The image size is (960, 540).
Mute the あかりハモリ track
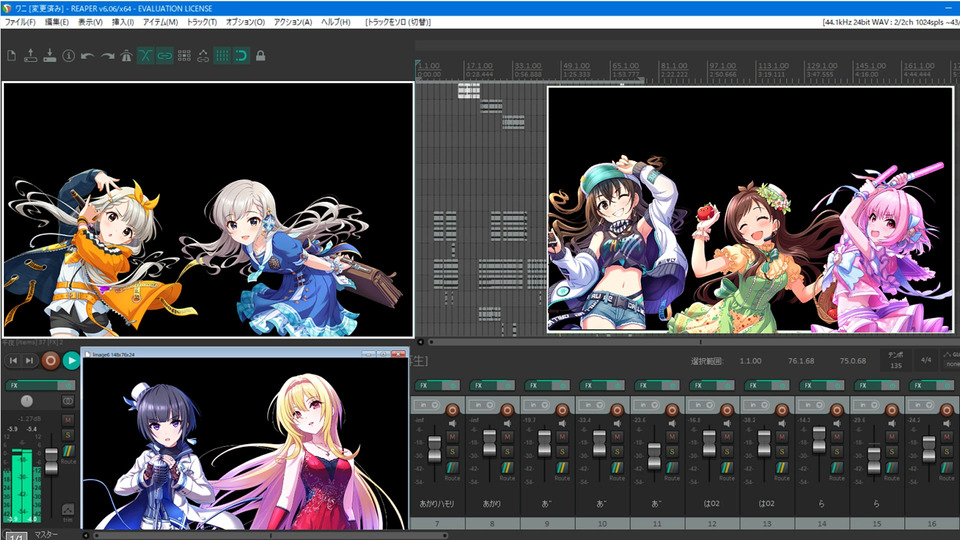pyautogui.click(x=452, y=437)
